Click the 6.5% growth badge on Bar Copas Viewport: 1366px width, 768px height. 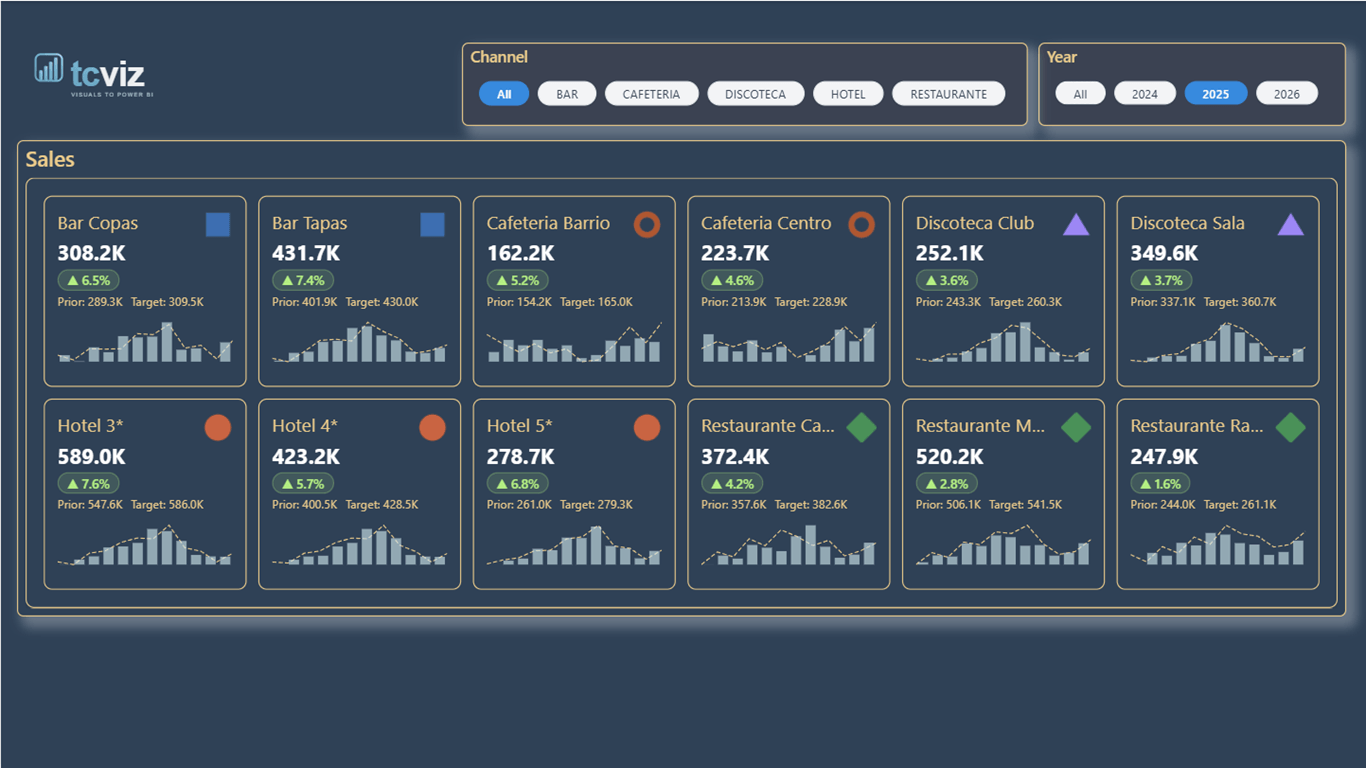[88, 280]
